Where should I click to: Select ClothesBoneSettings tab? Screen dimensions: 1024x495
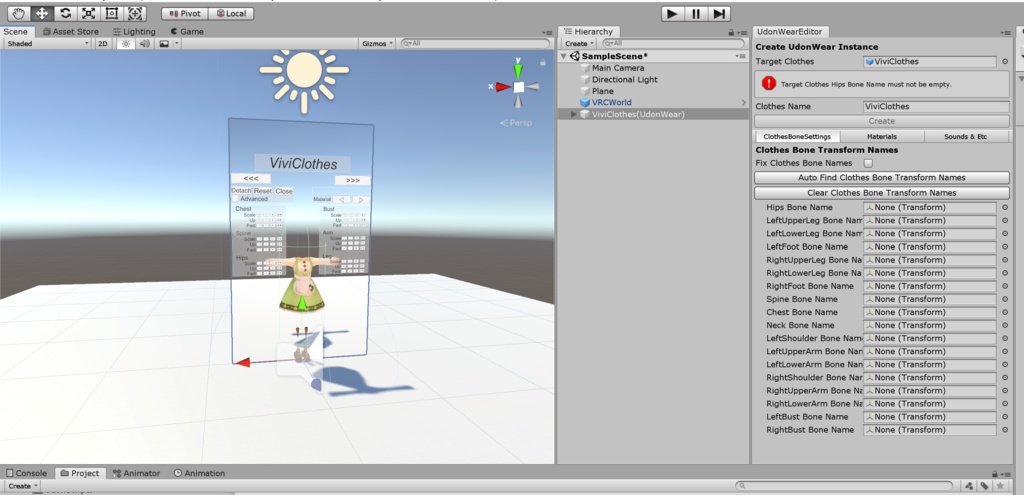coord(797,136)
